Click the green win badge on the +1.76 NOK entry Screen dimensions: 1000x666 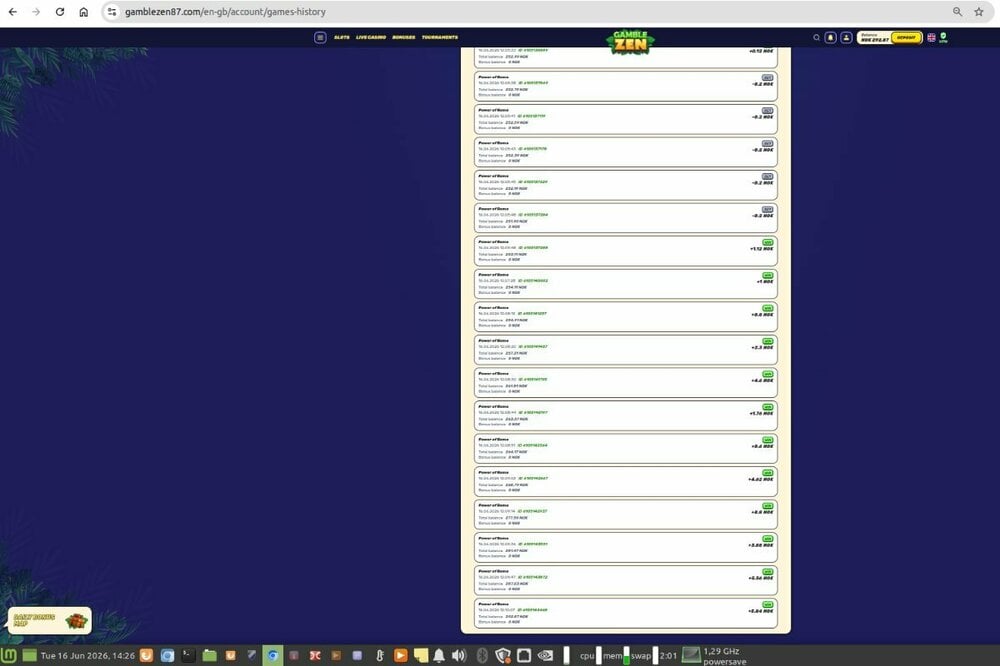pos(767,407)
